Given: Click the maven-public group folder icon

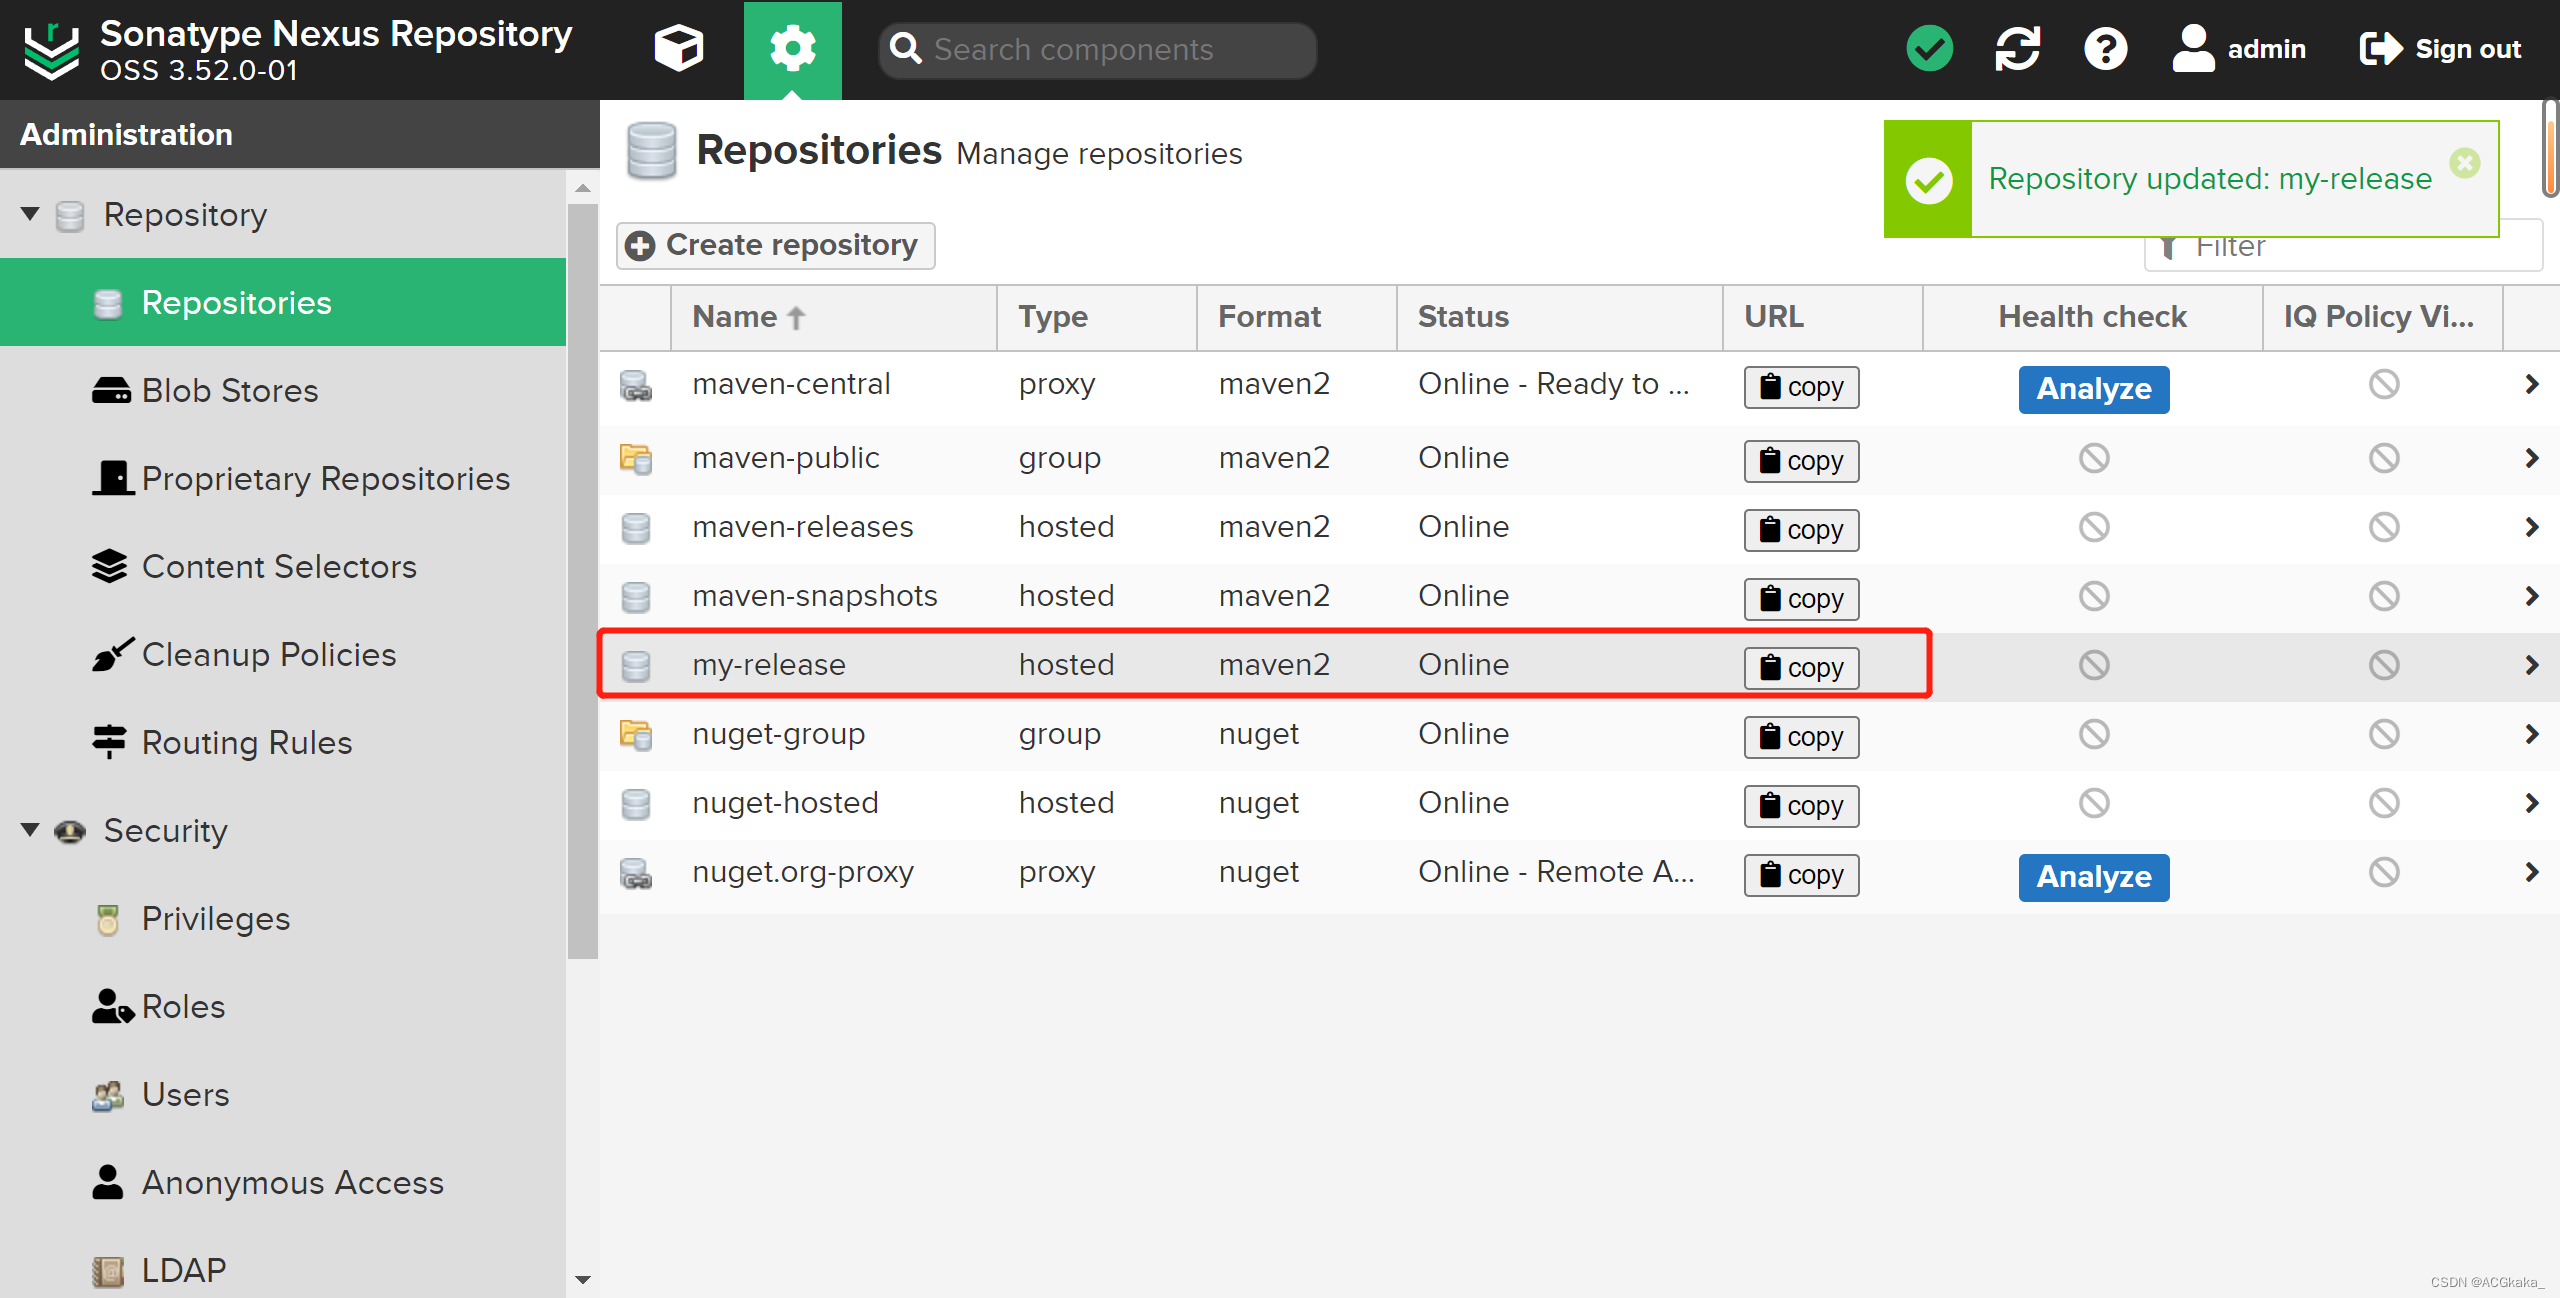Looking at the screenshot, I should click(x=636, y=459).
